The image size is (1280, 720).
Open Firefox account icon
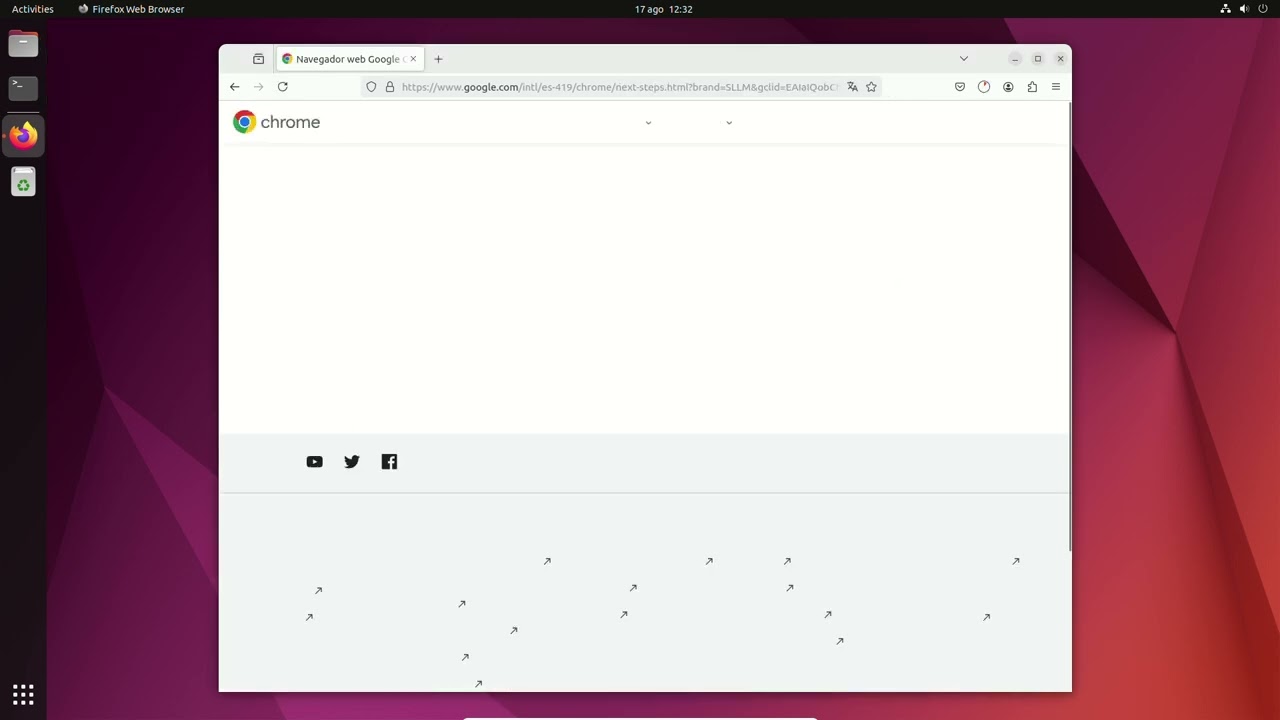coord(1008,87)
